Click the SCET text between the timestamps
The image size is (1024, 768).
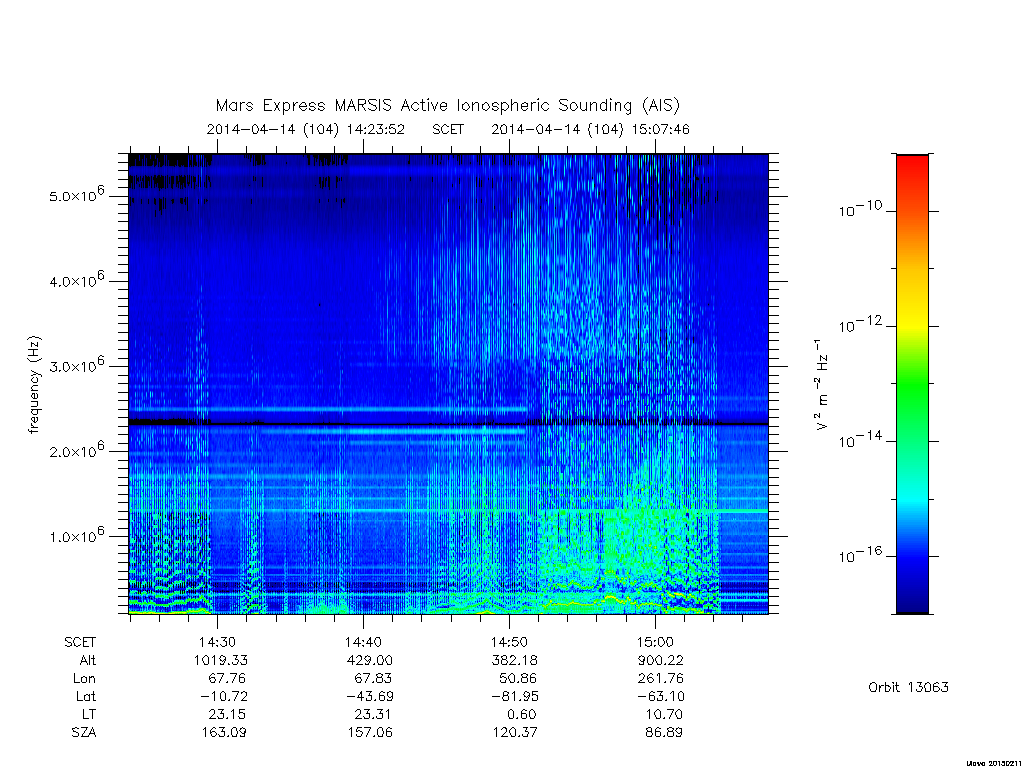[448, 129]
